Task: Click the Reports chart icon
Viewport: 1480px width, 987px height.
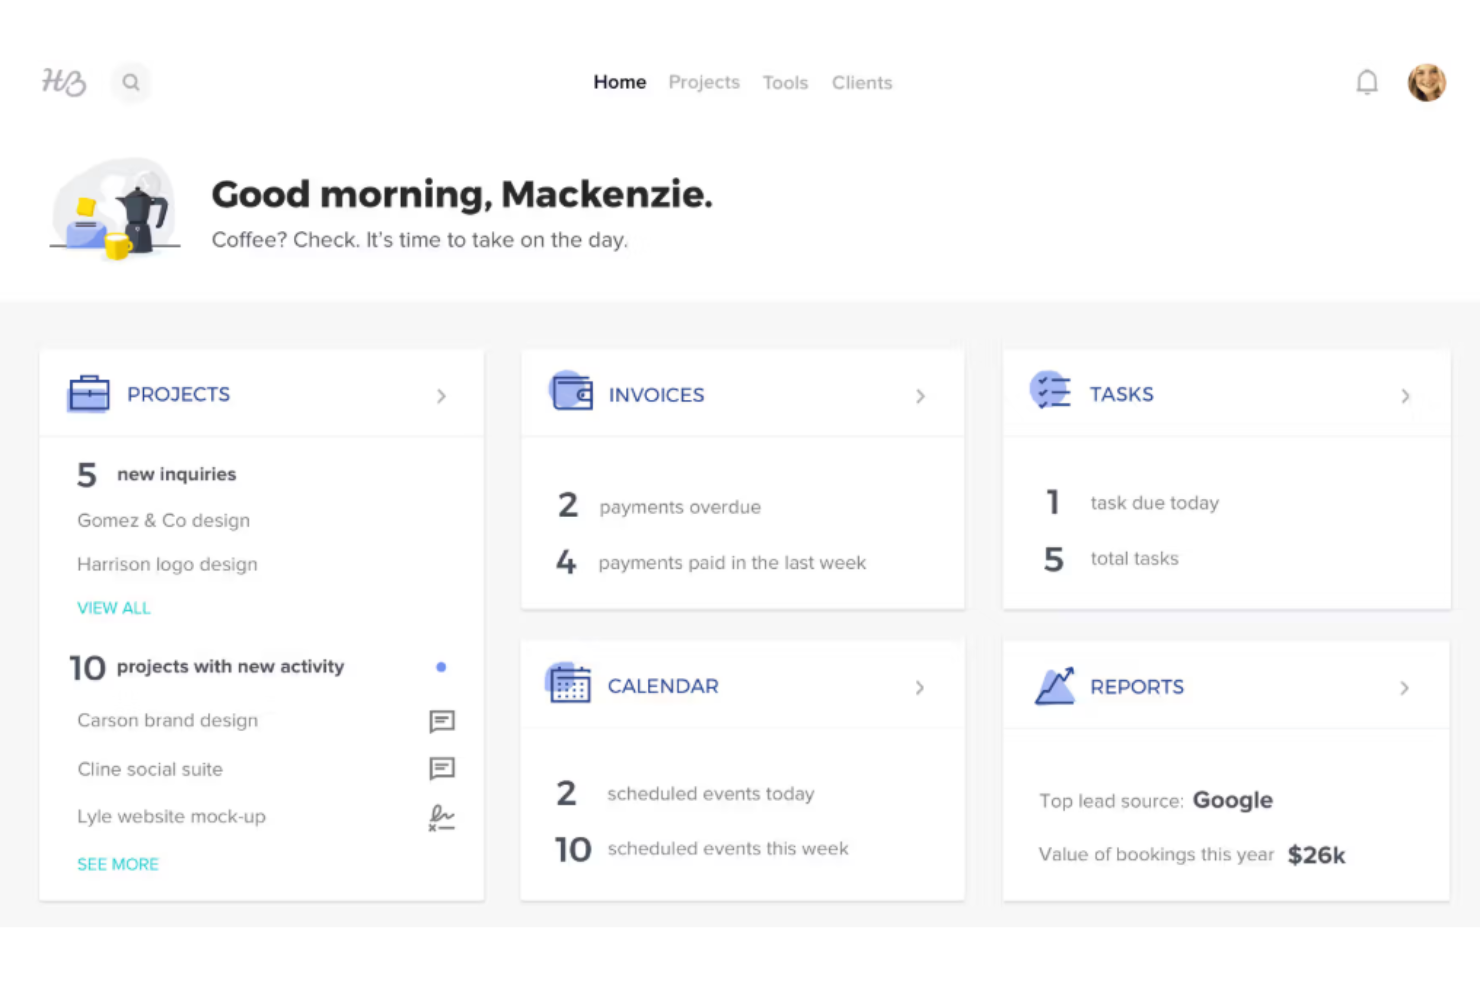Action: click(1054, 686)
